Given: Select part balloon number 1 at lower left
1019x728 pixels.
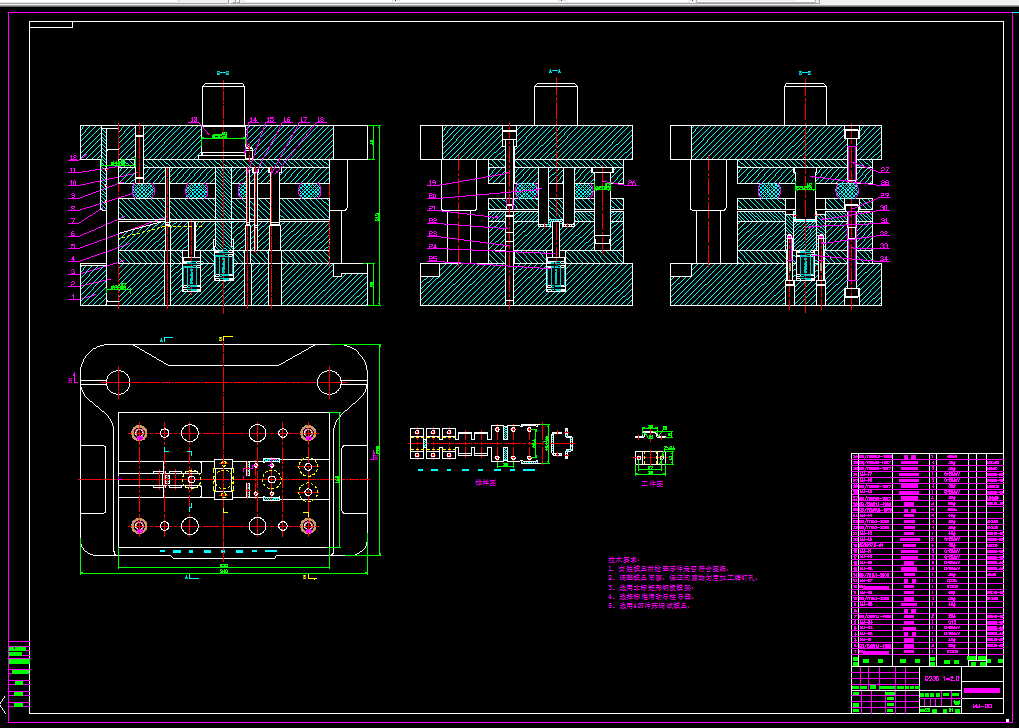Looking at the screenshot, I should coord(73,297).
